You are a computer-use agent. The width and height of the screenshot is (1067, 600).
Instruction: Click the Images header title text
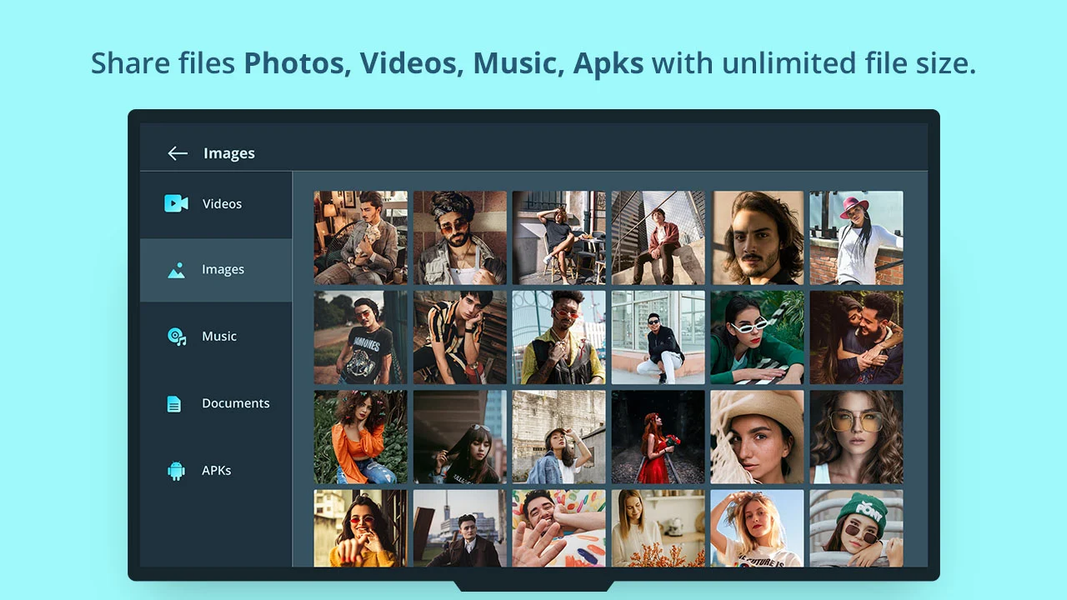pyautogui.click(x=229, y=152)
